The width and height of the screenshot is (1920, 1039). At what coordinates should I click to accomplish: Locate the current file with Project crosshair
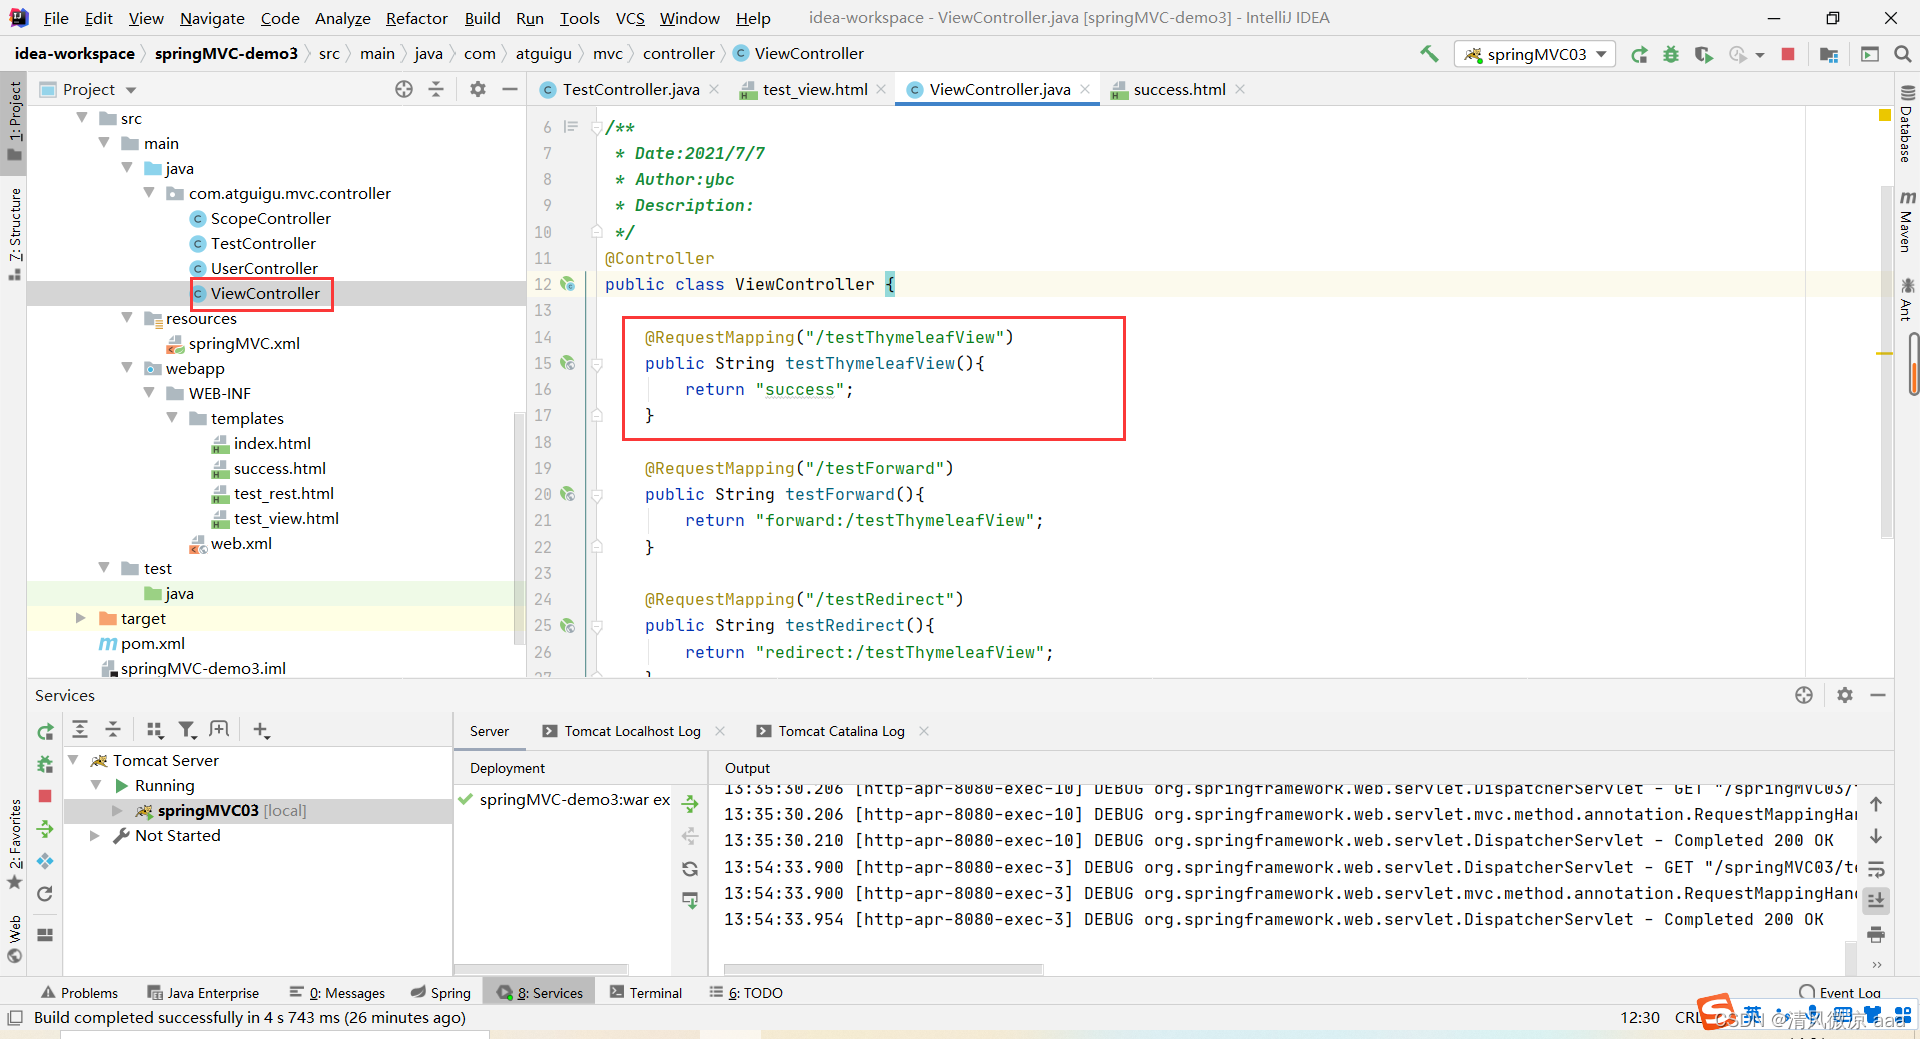[404, 89]
